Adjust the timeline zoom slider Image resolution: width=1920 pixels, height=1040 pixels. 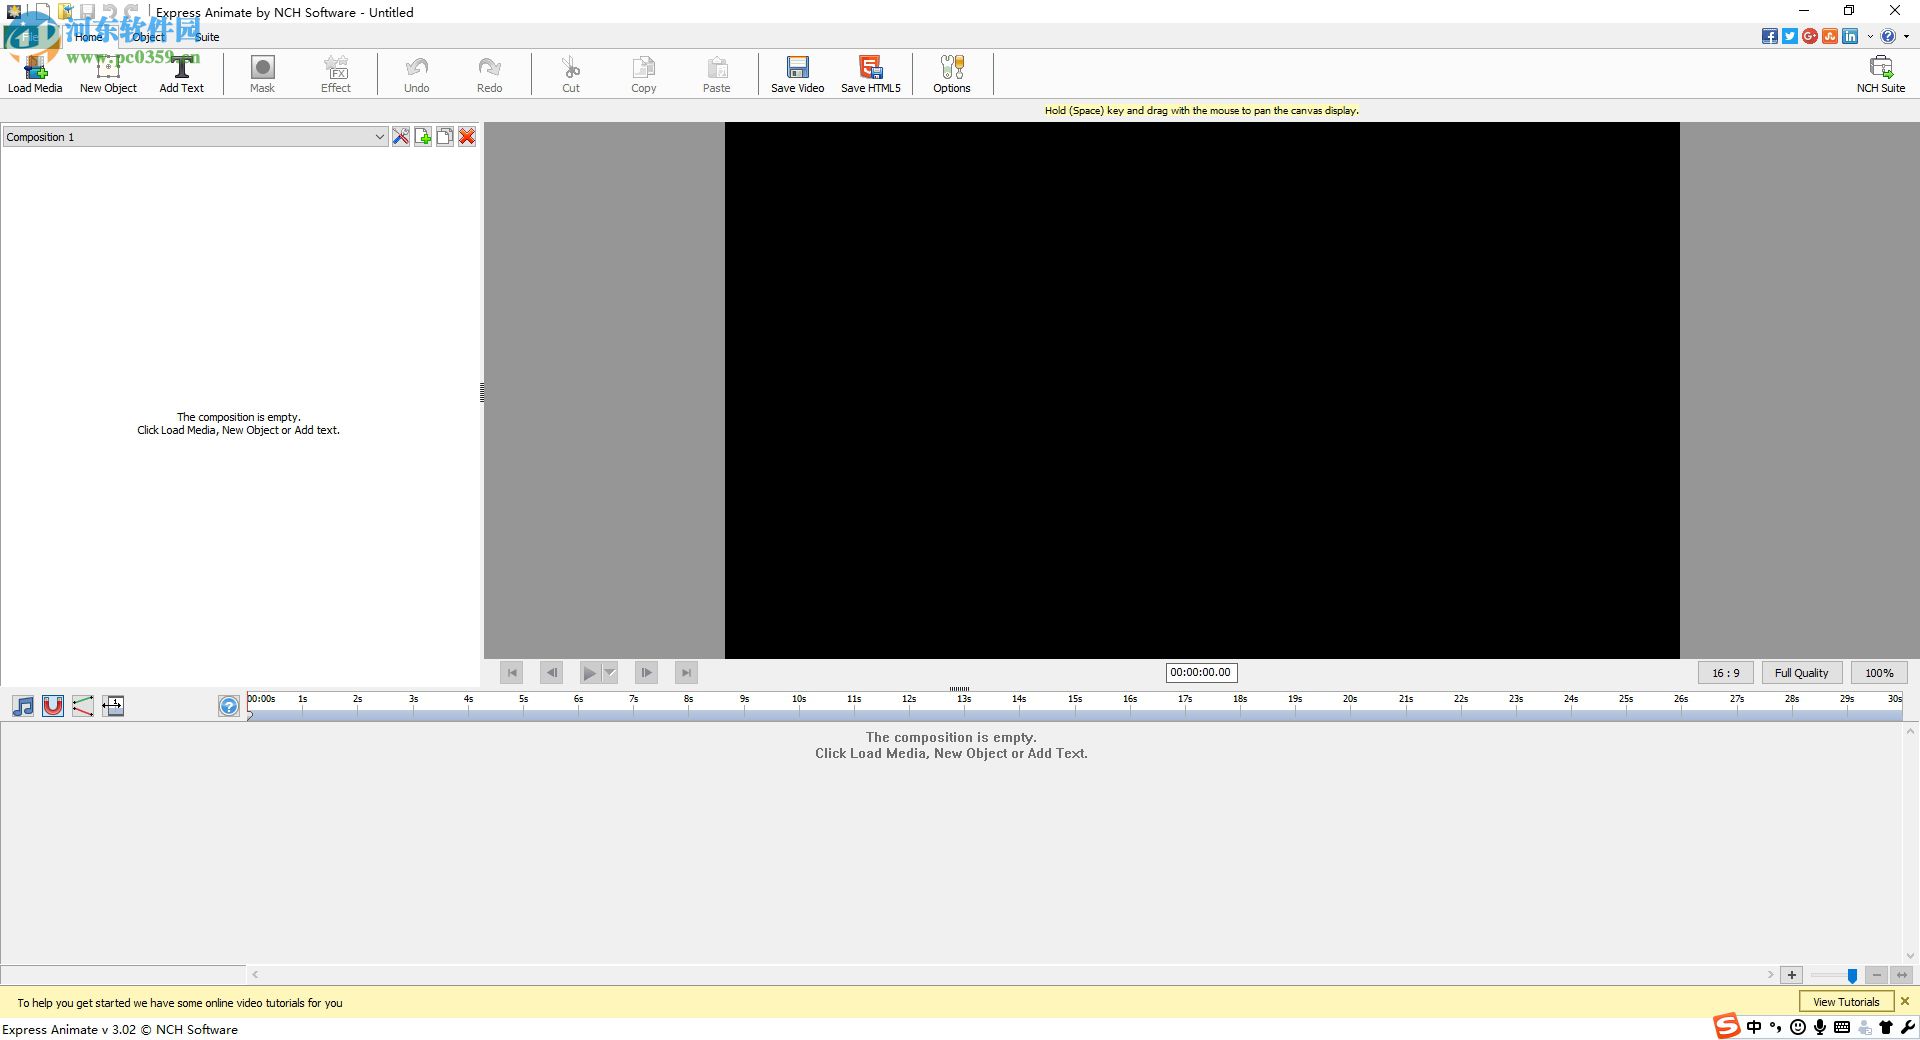point(1852,975)
